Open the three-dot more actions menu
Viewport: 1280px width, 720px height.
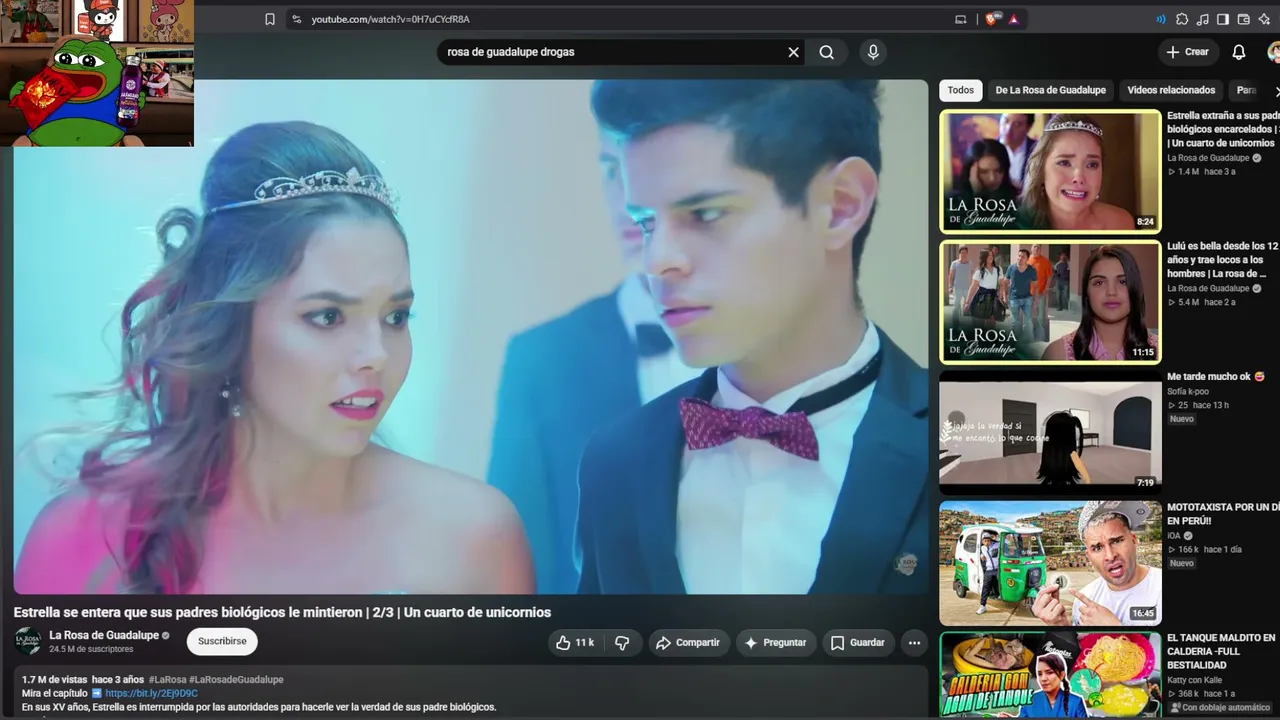[914, 643]
